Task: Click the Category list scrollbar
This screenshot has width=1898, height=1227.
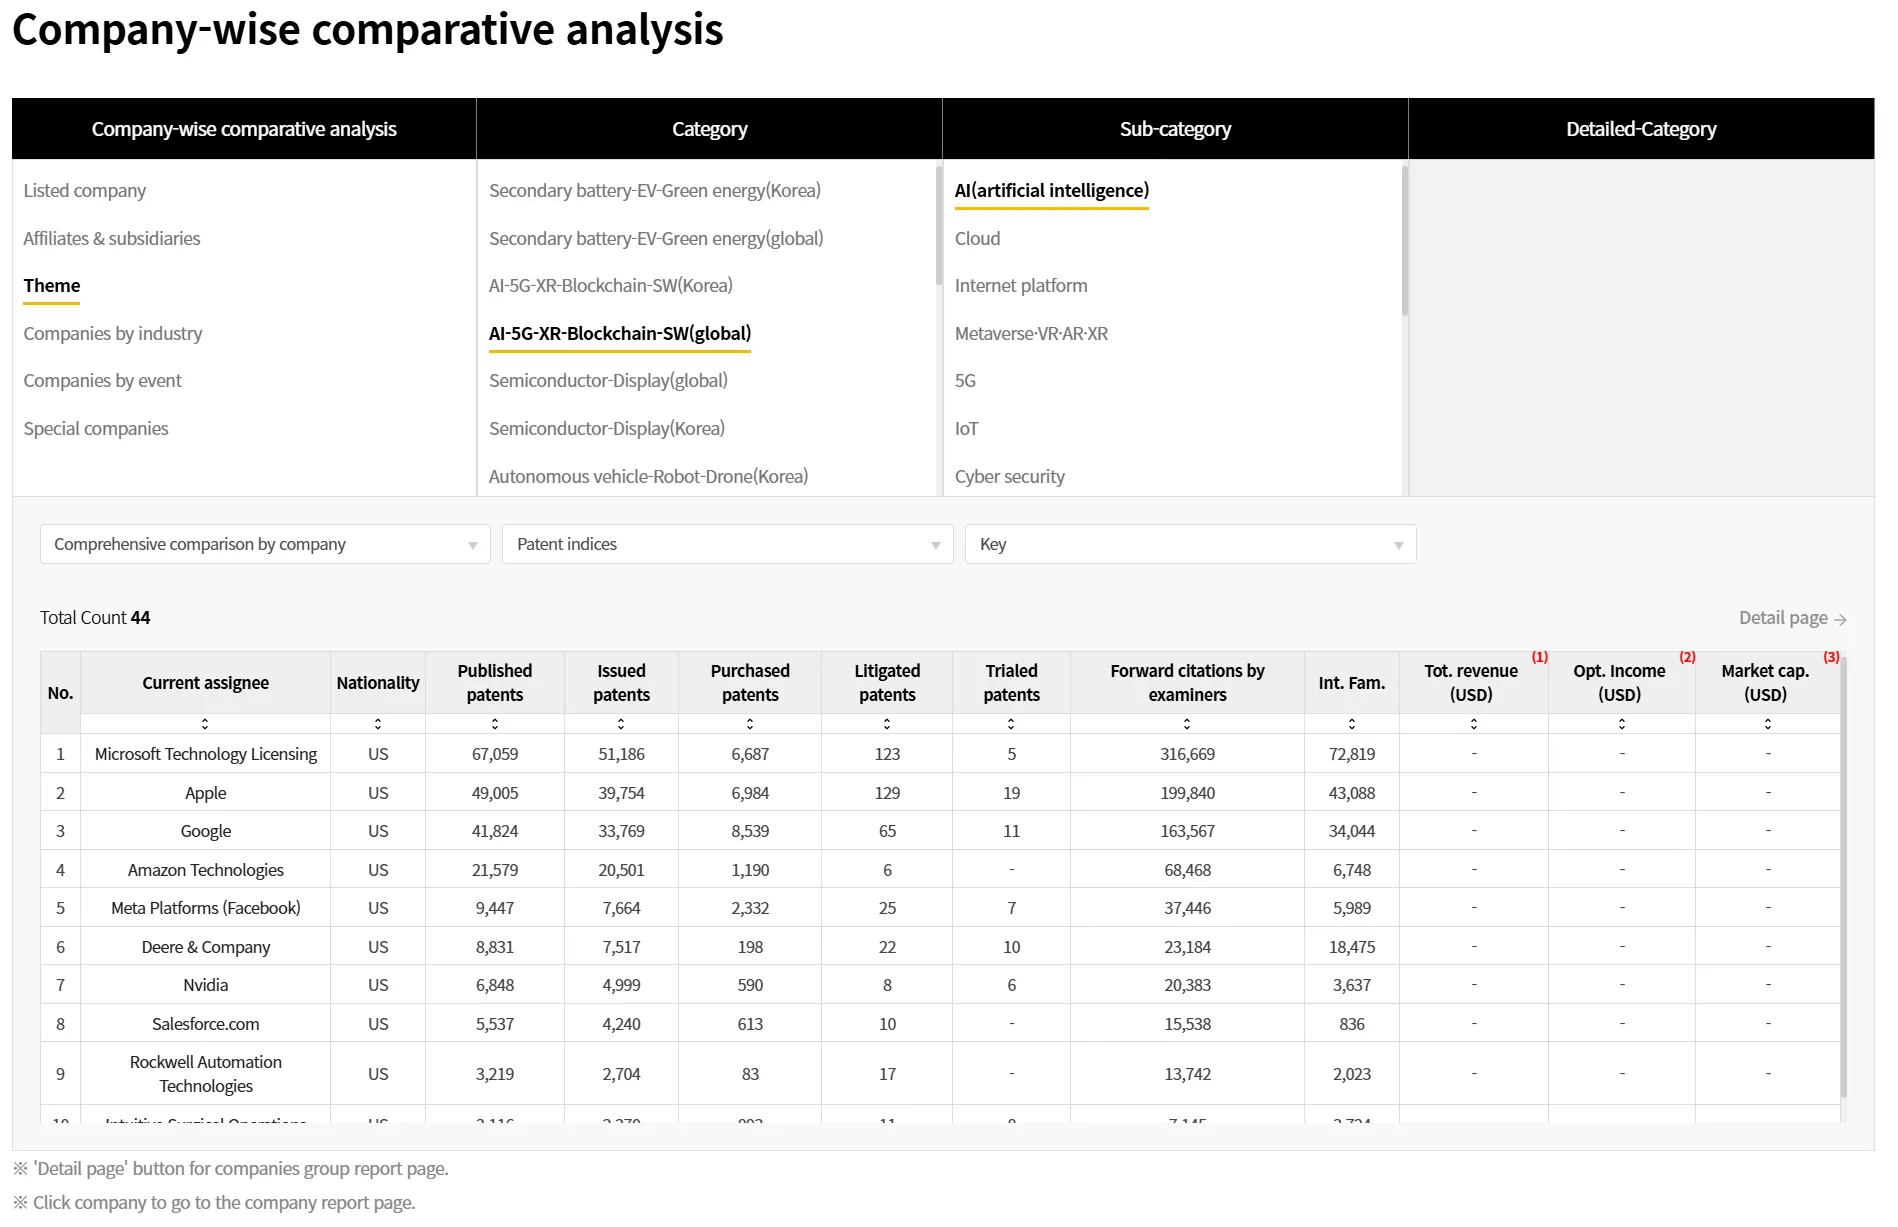Action: pyautogui.click(x=939, y=225)
